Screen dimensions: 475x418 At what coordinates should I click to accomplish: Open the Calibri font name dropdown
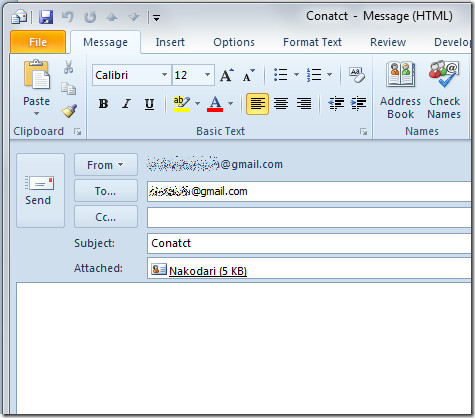(164, 75)
